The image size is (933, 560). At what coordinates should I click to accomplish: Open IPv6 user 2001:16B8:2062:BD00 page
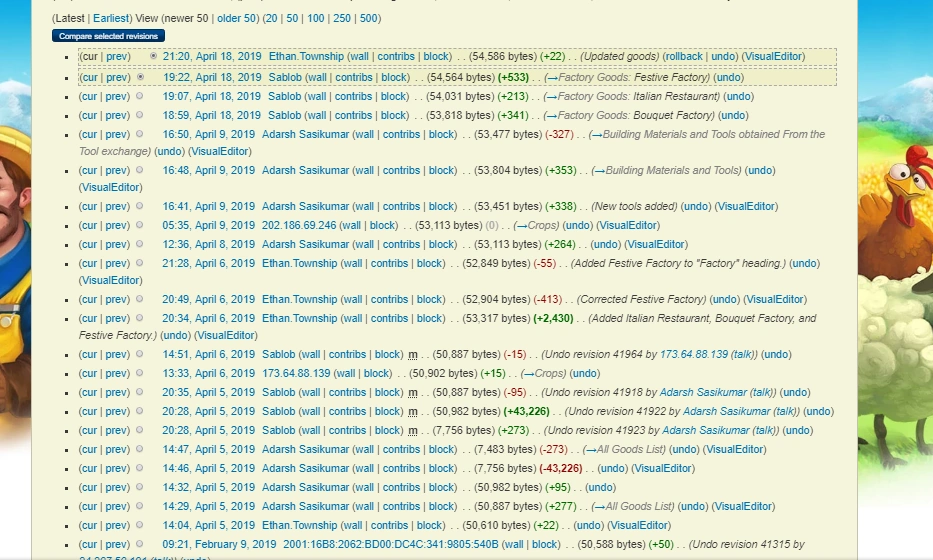click(390, 544)
